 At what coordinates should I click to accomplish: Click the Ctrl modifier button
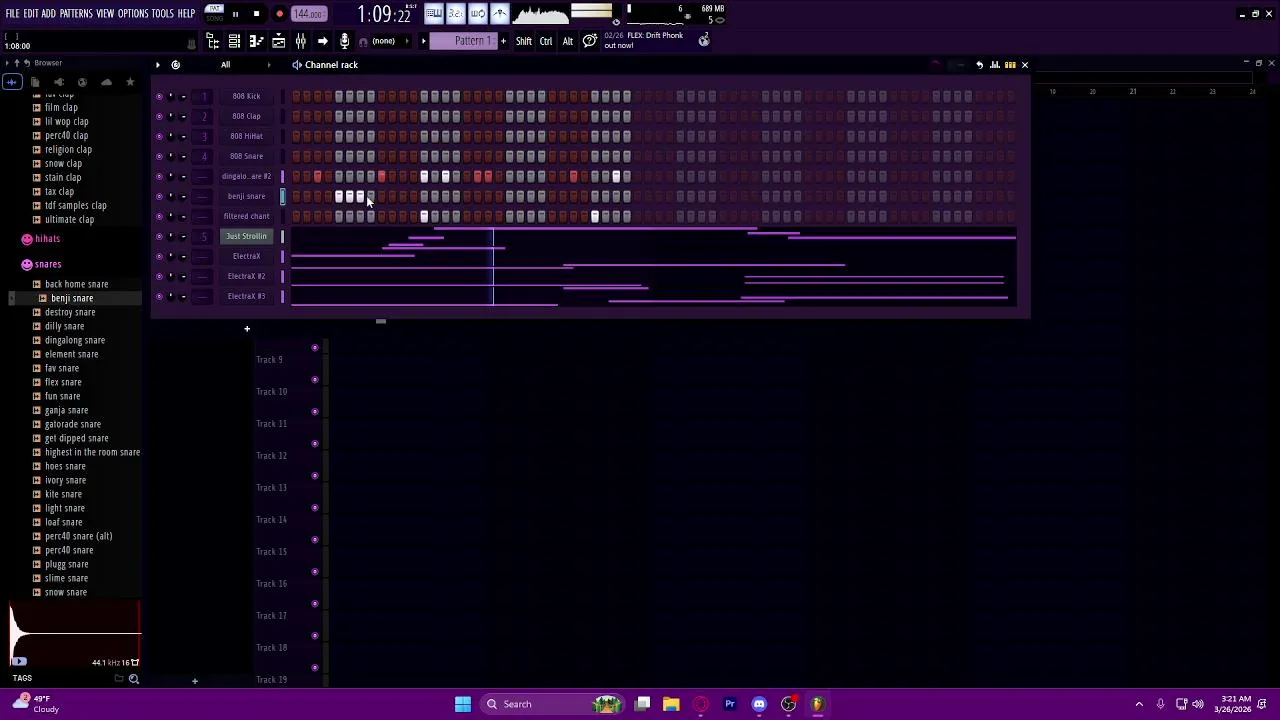(x=546, y=41)
